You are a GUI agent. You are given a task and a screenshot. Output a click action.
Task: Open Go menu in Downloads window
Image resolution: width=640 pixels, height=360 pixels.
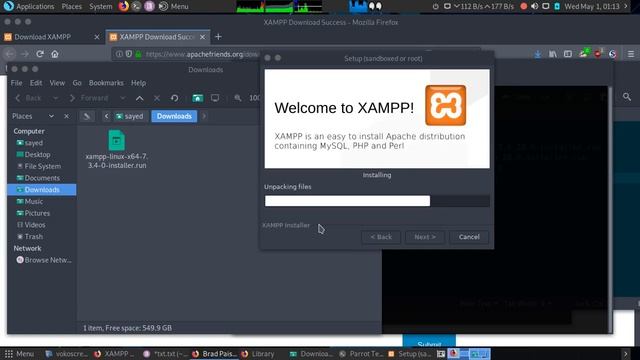click(77, 83)
